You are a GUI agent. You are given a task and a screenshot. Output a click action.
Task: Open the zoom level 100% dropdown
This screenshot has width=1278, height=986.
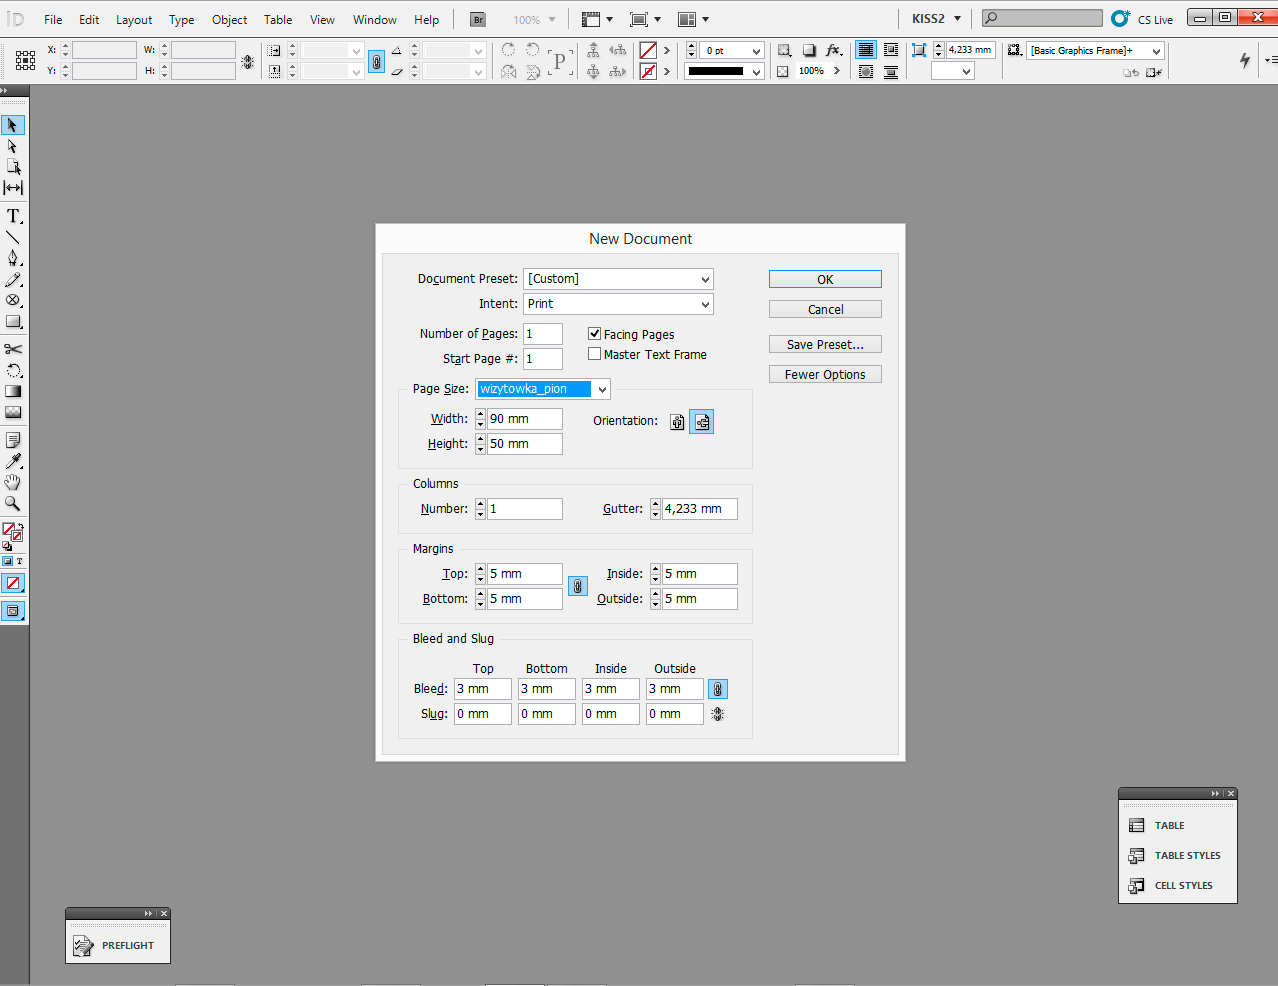[533, 20]
